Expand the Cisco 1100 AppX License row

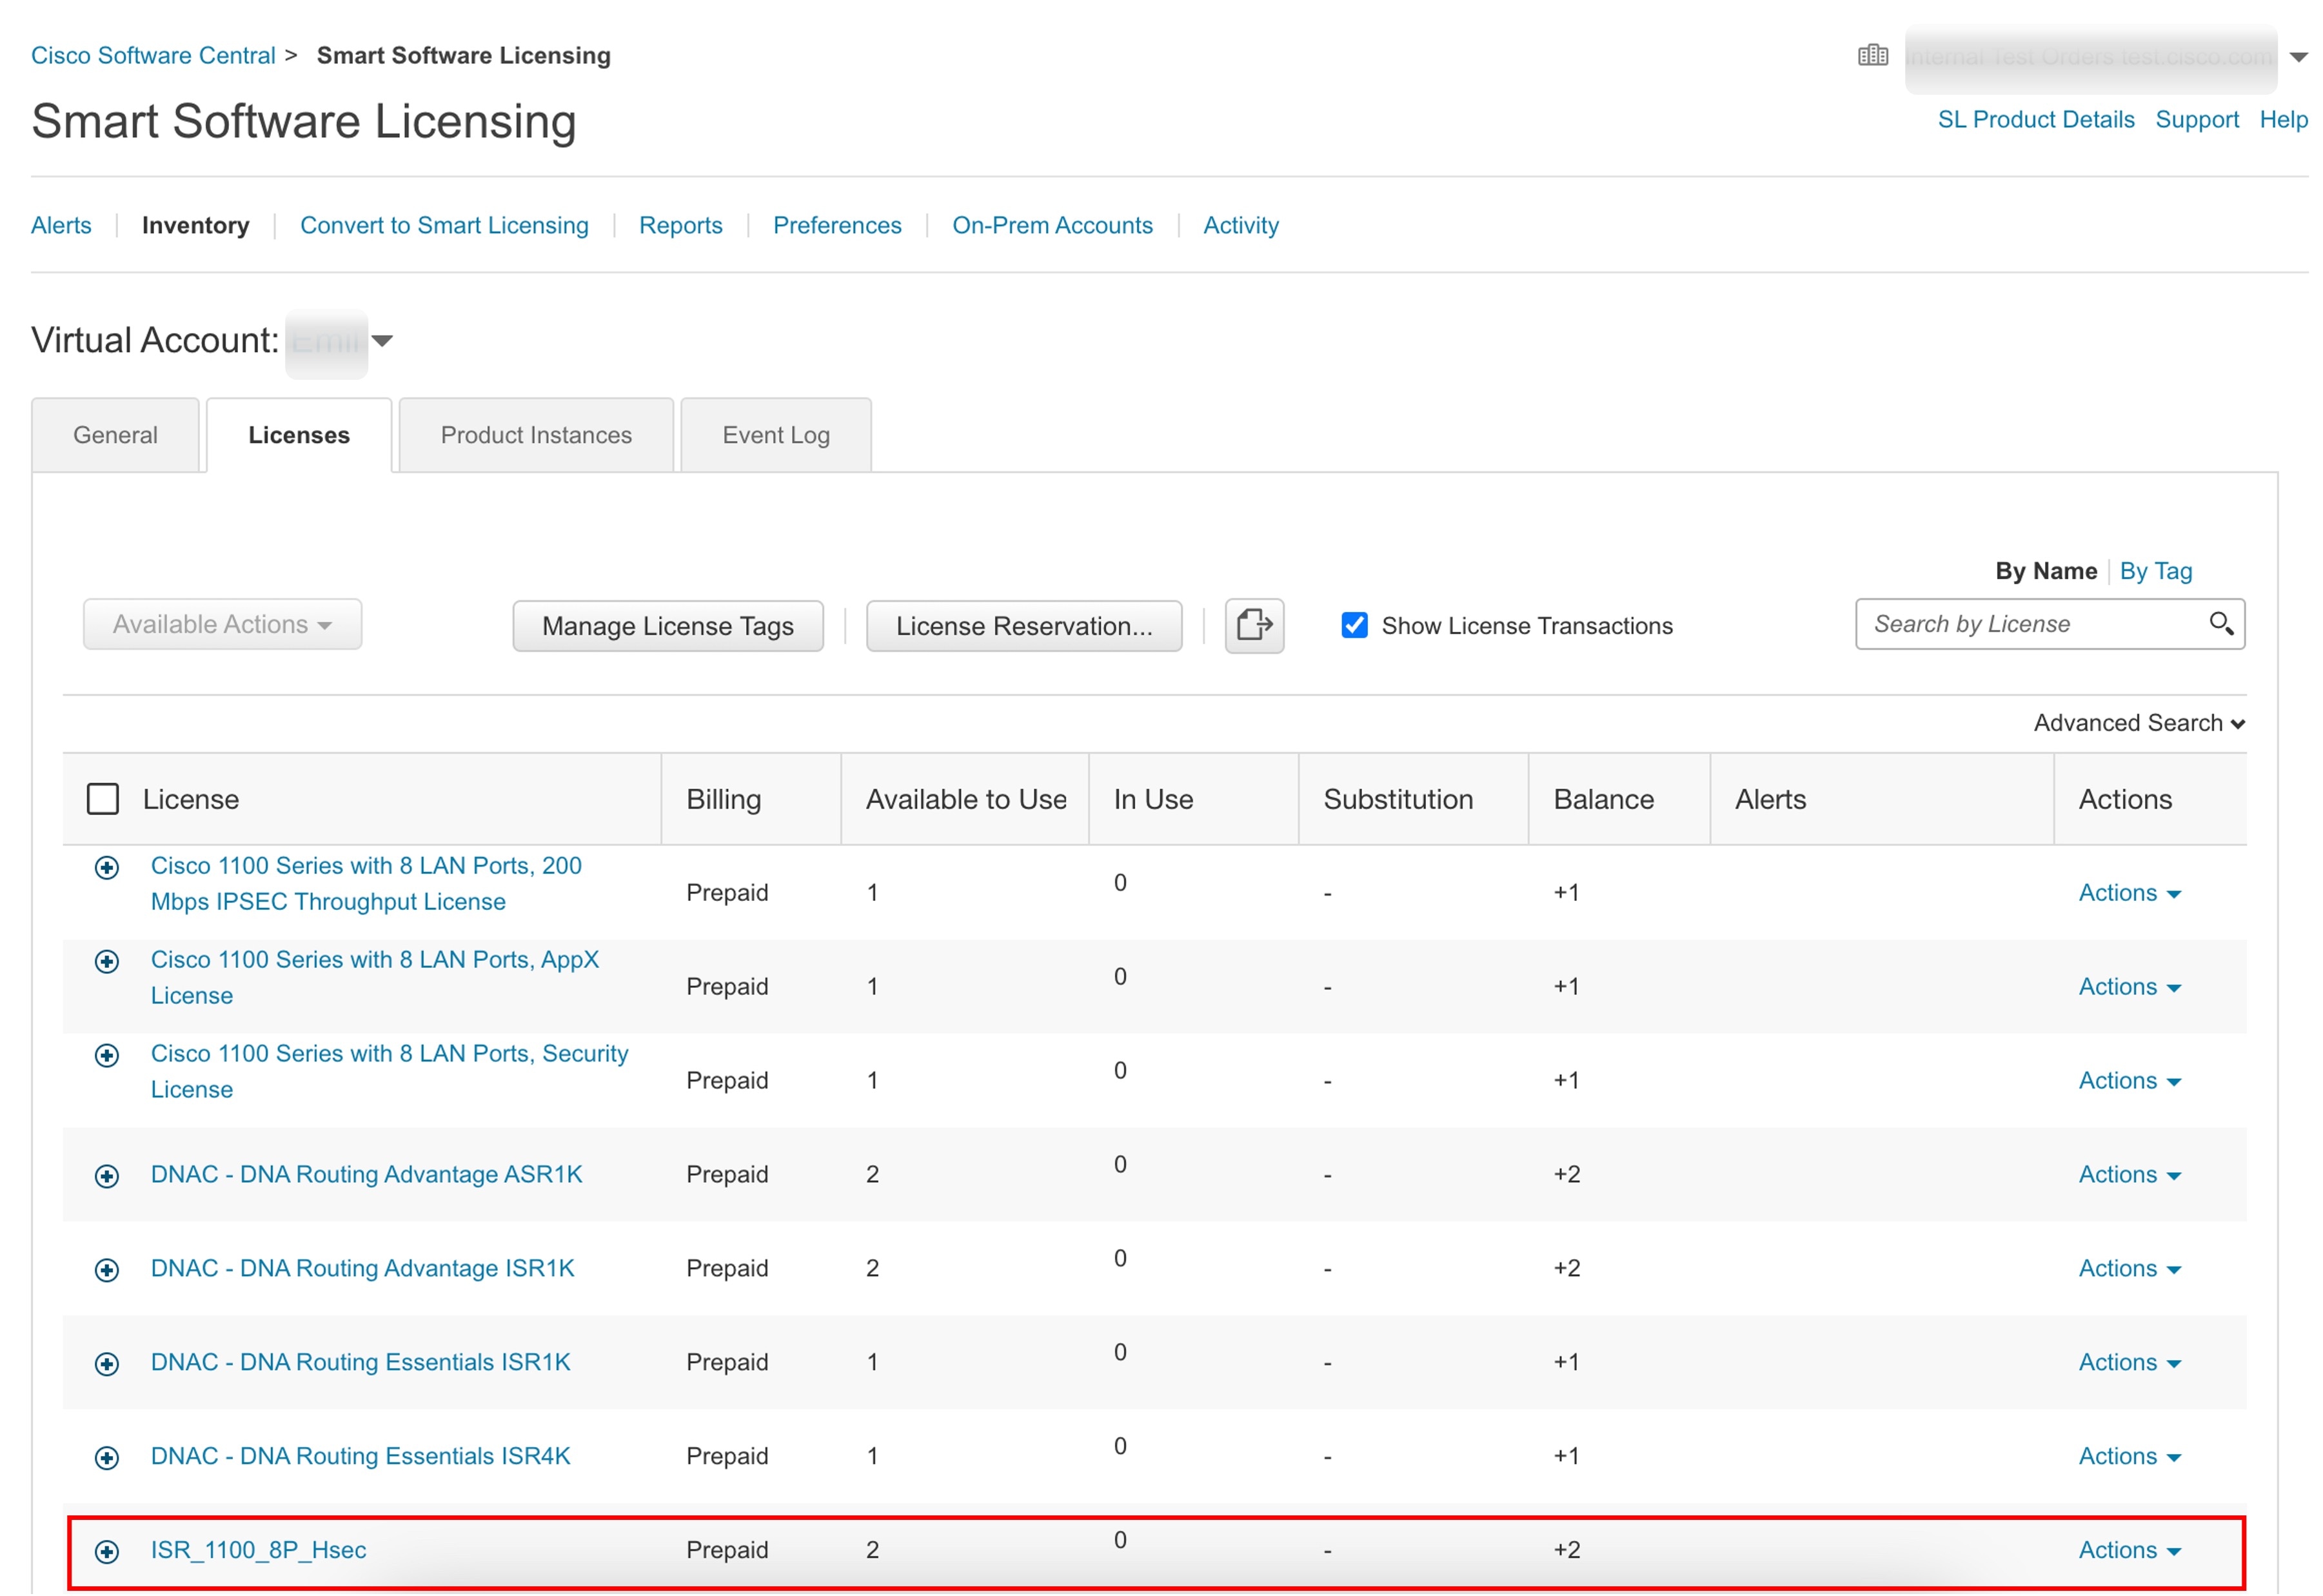(107, 961)
